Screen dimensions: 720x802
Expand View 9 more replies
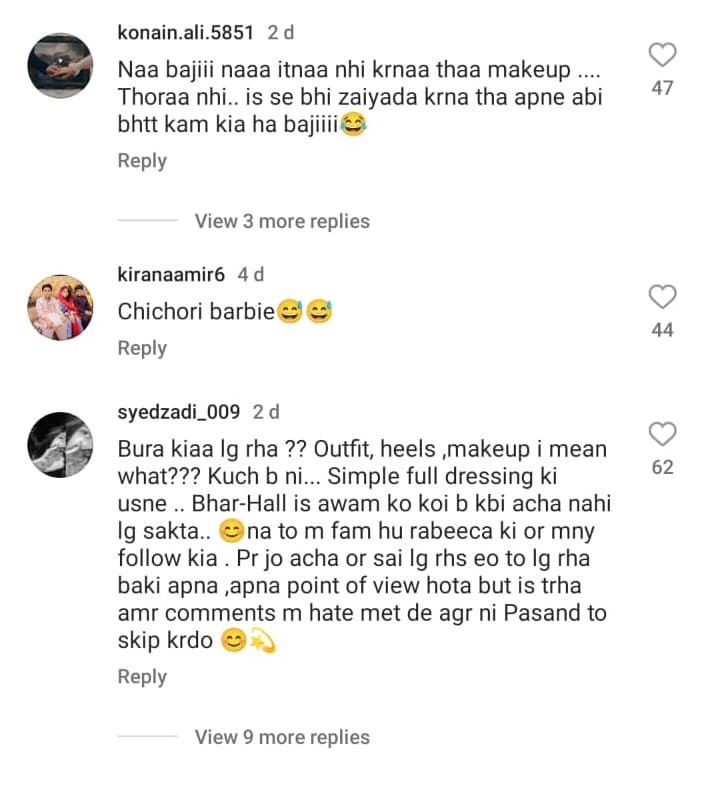(282, 737)
